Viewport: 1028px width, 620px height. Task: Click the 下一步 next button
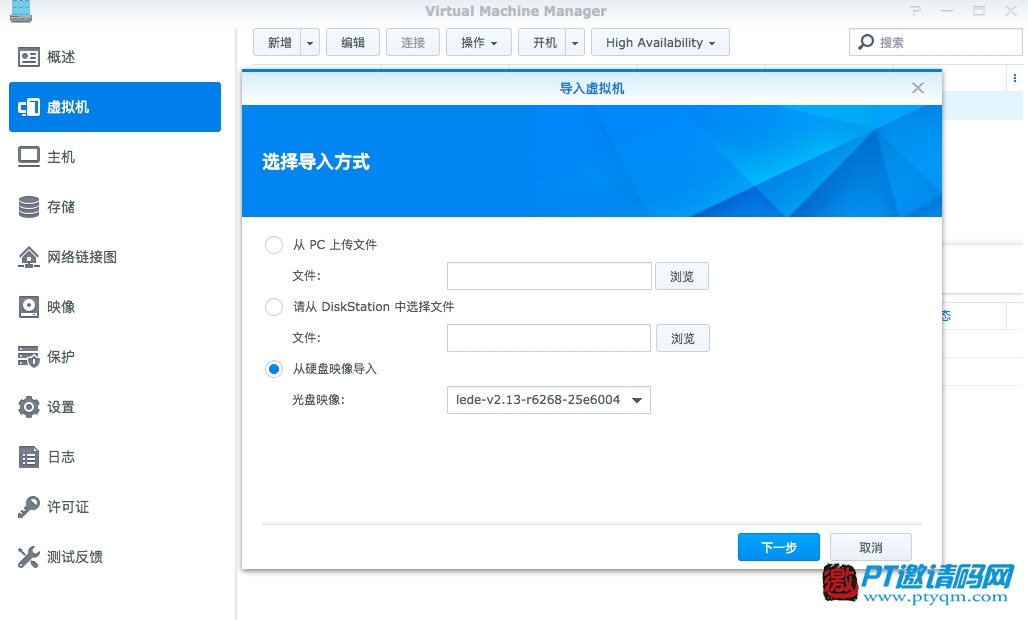tap(779, 547)
